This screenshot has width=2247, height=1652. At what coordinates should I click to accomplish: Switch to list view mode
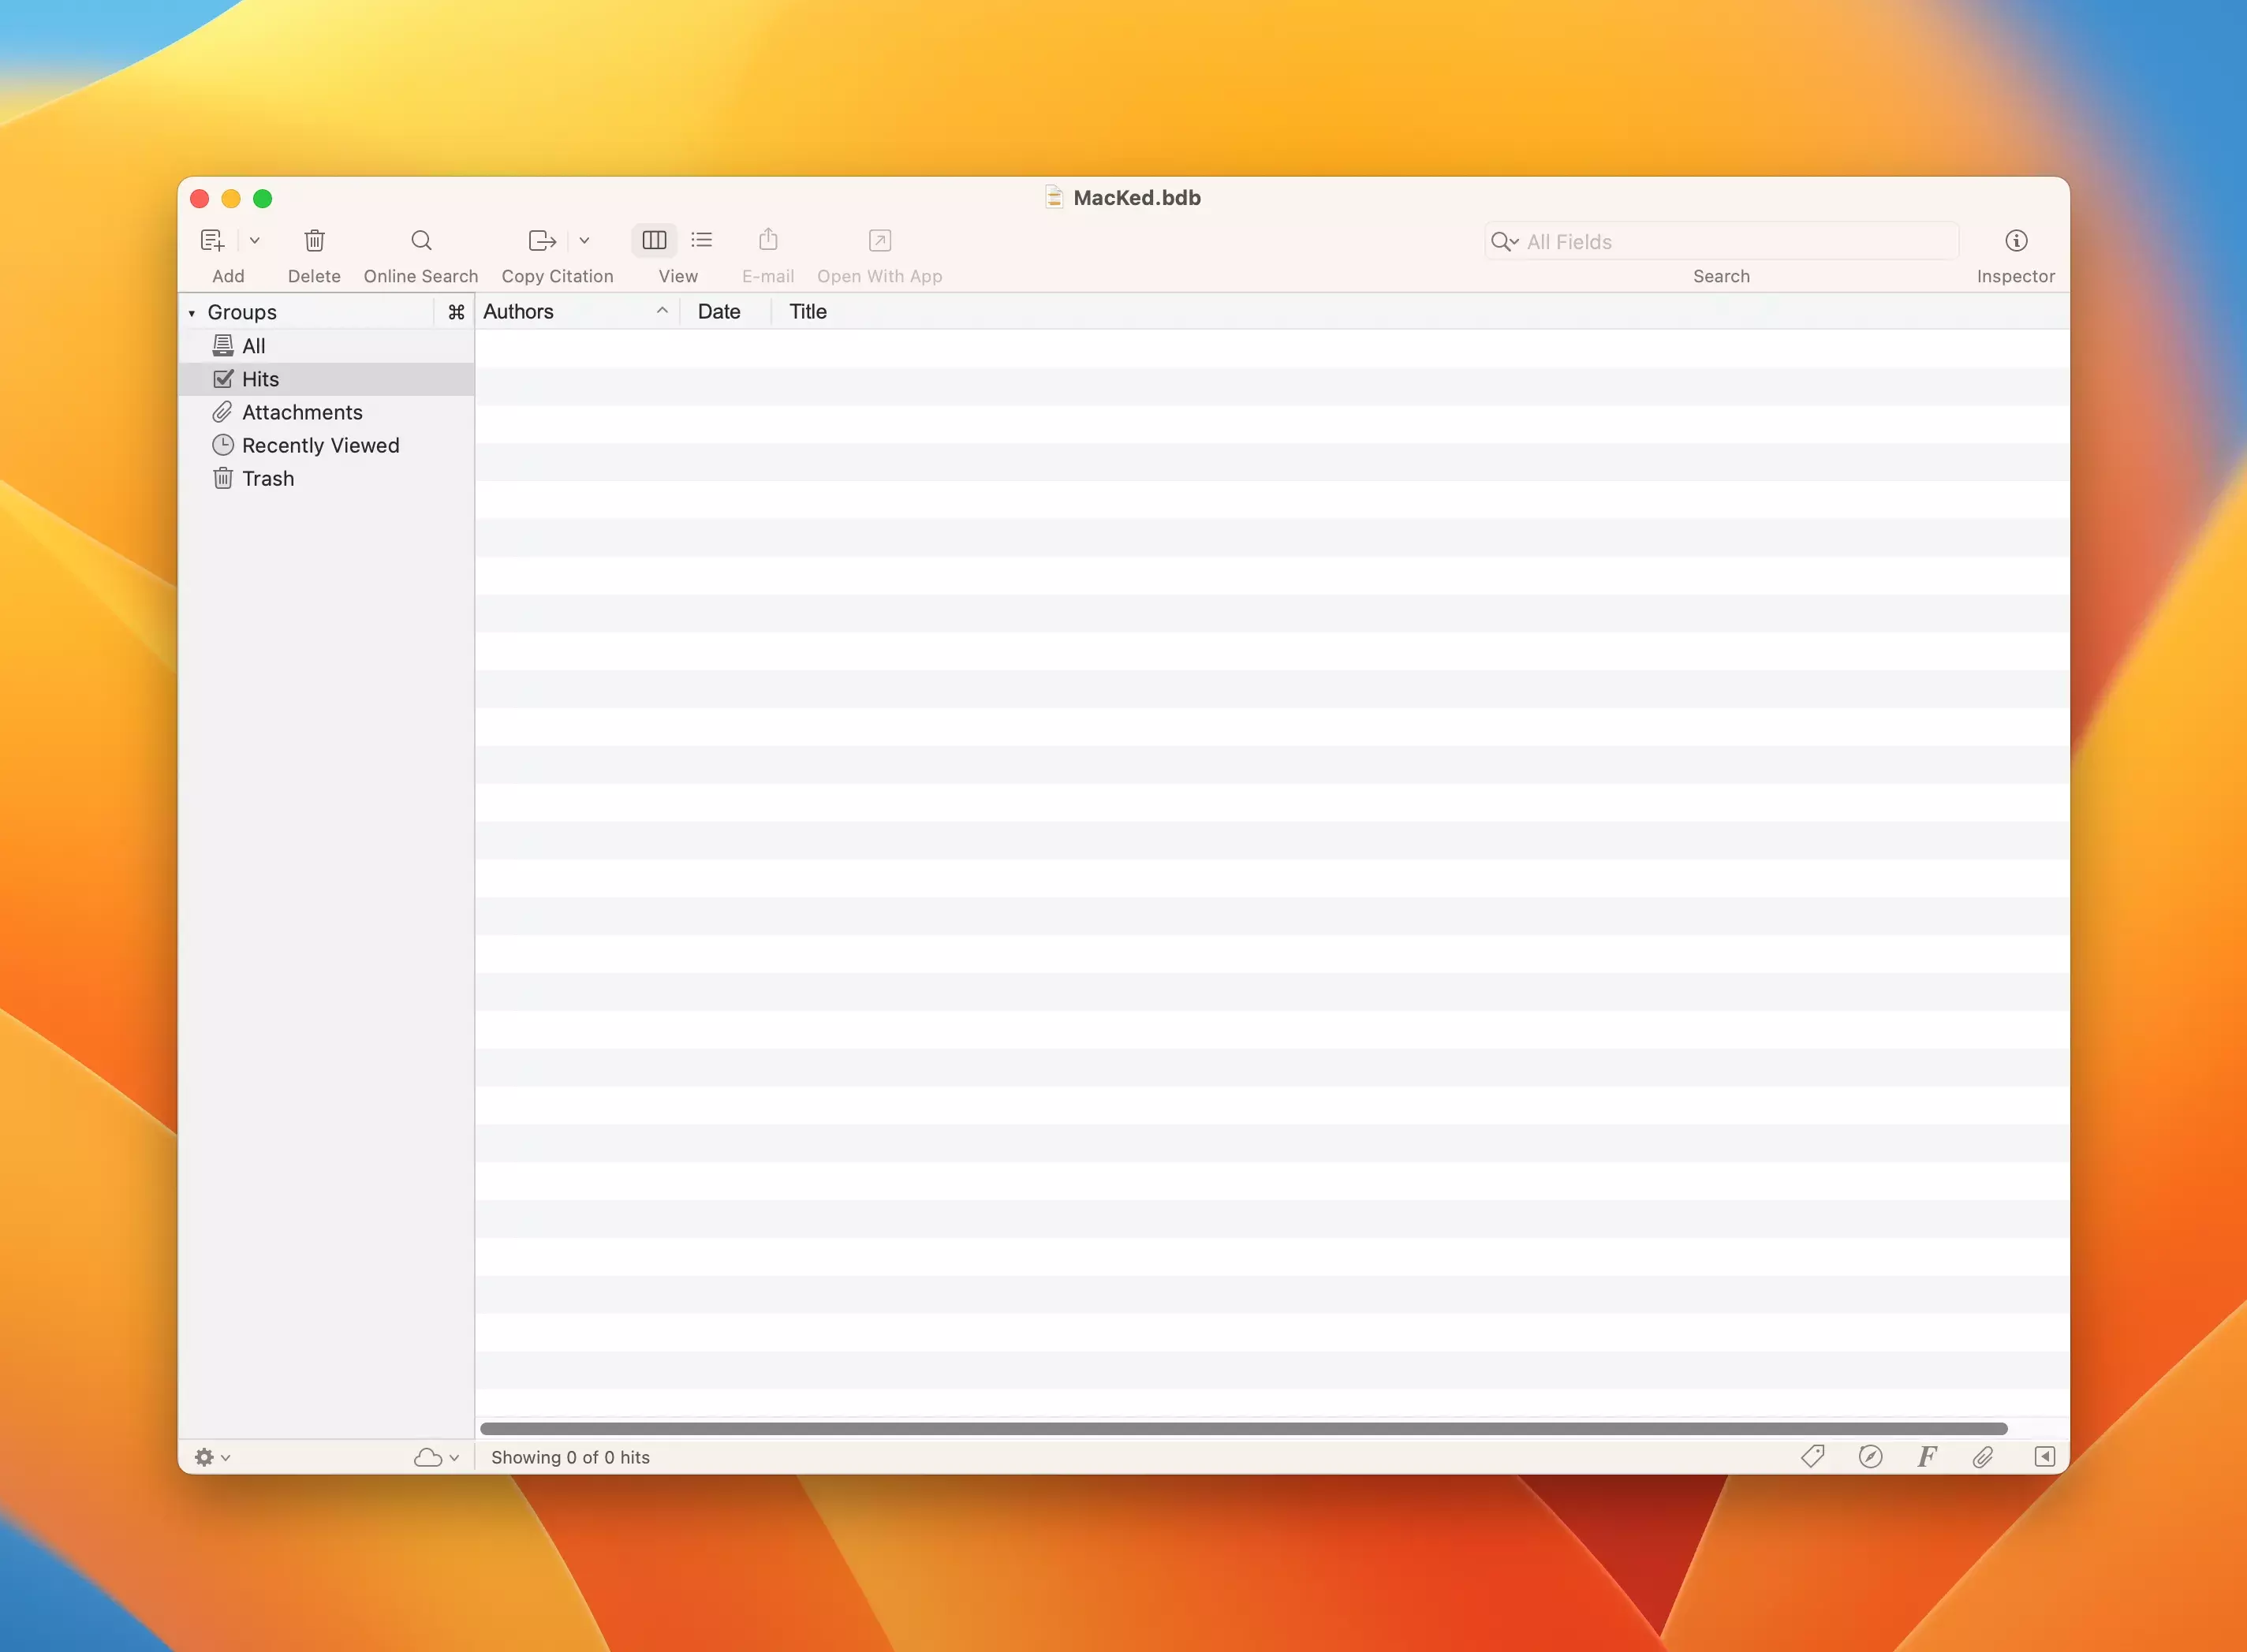coord(702,240)
